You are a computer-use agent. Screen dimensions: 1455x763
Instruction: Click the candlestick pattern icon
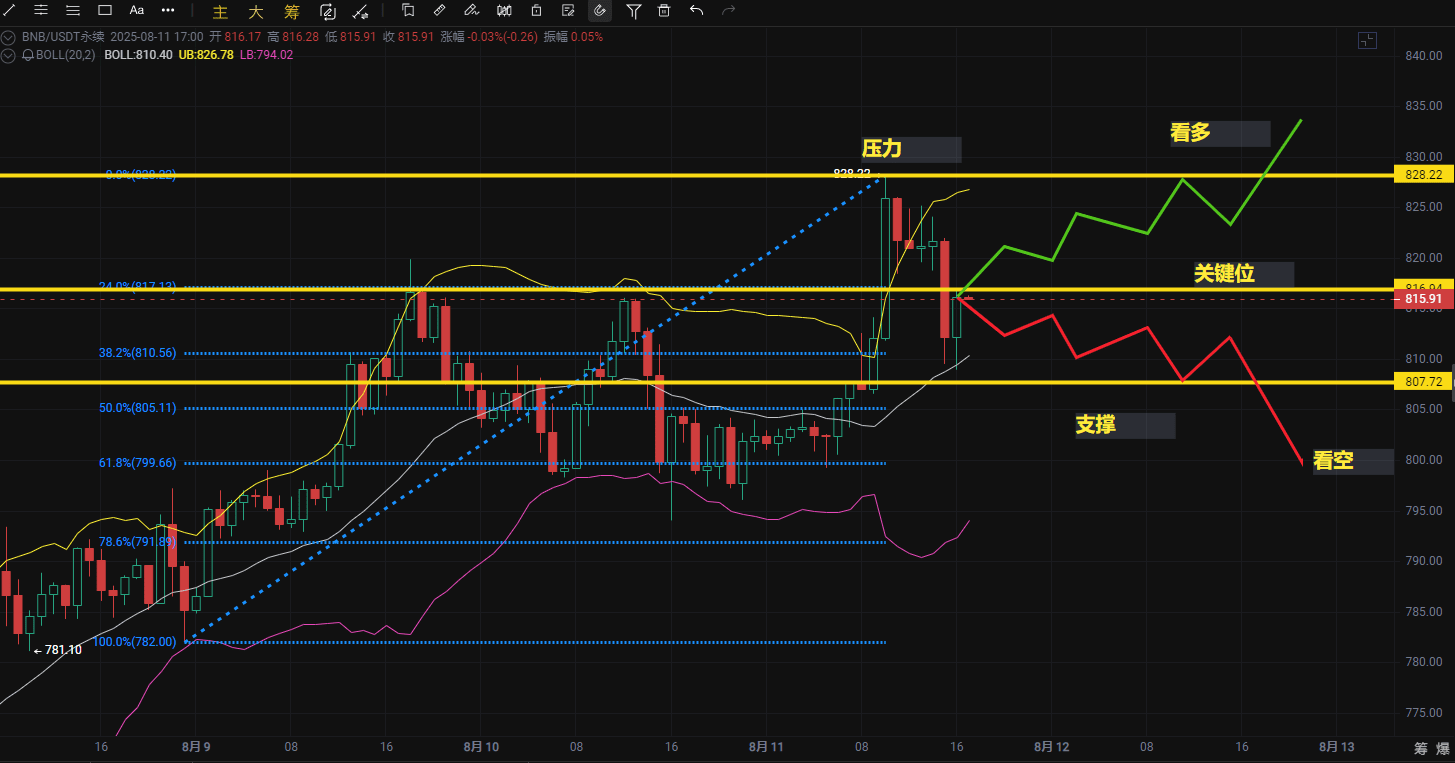tap(504, 11)
